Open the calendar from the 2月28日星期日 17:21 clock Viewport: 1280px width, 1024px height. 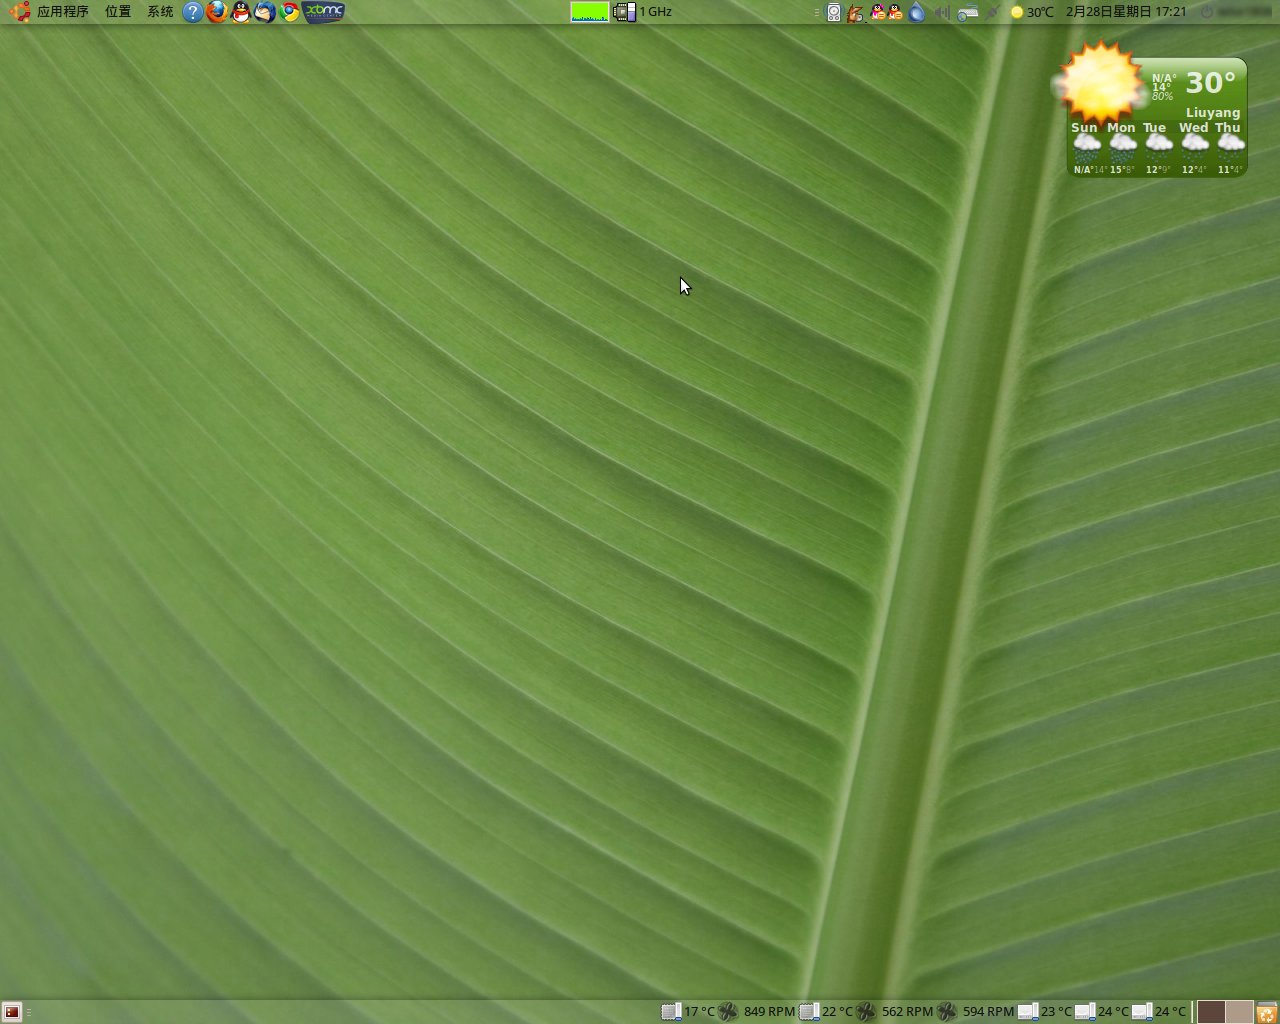point(1126,12)
